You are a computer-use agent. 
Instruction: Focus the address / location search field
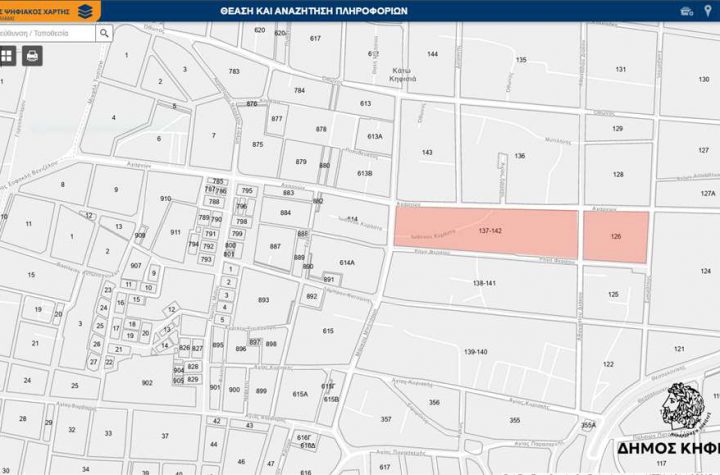pos(47,32)
